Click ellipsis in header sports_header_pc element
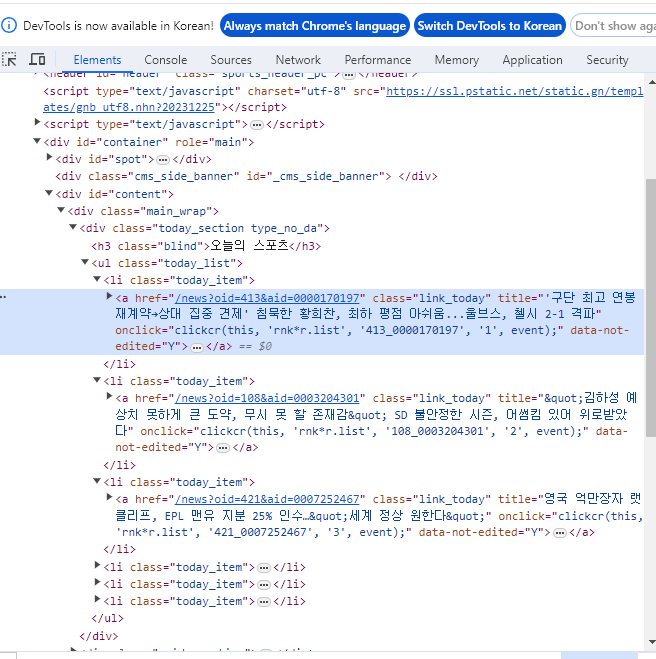Image resolution: width=656 pixels, height=659 pixels. pyautogui.click(x=348, y=75)
